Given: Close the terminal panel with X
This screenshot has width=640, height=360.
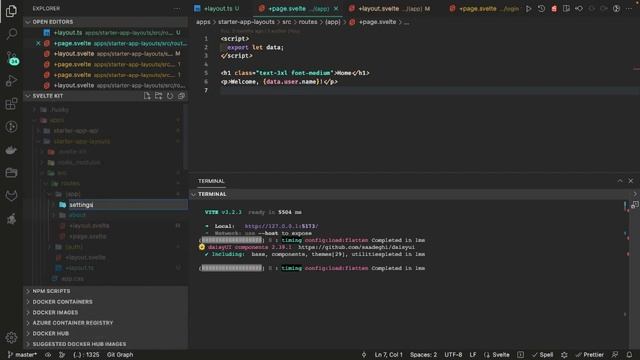Looking at the screenshot, I should coord(631,181).
